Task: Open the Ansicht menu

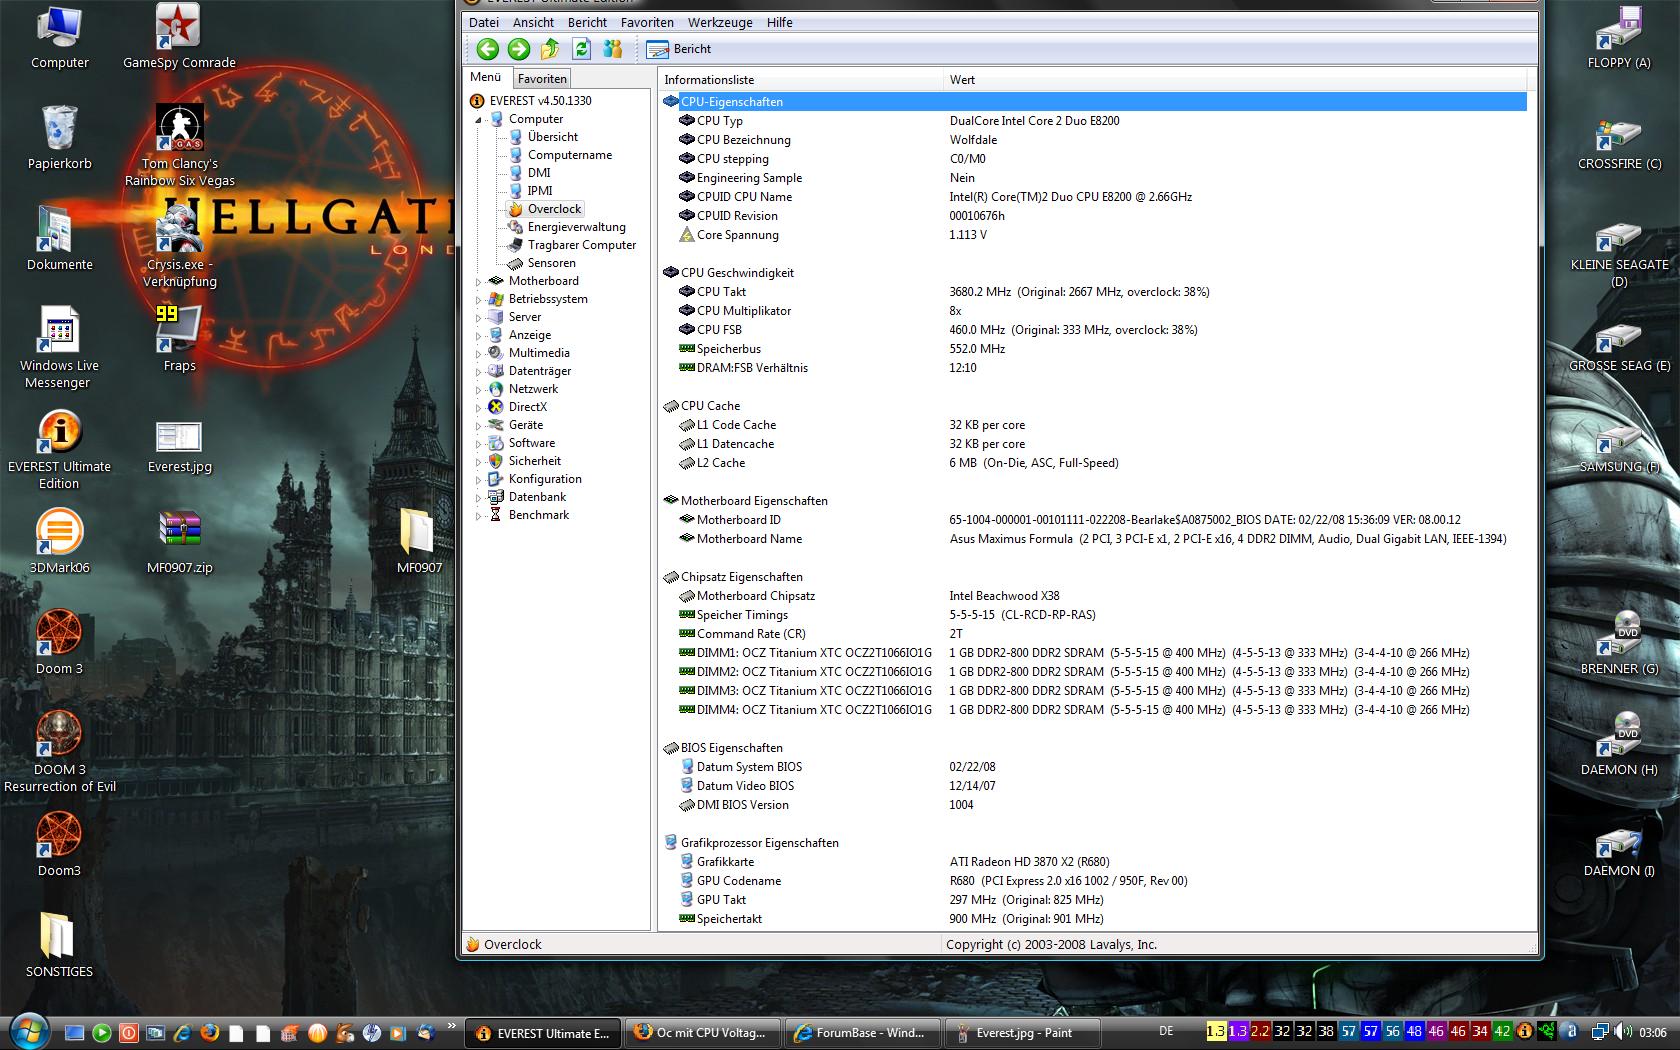Action: (533, 22)
